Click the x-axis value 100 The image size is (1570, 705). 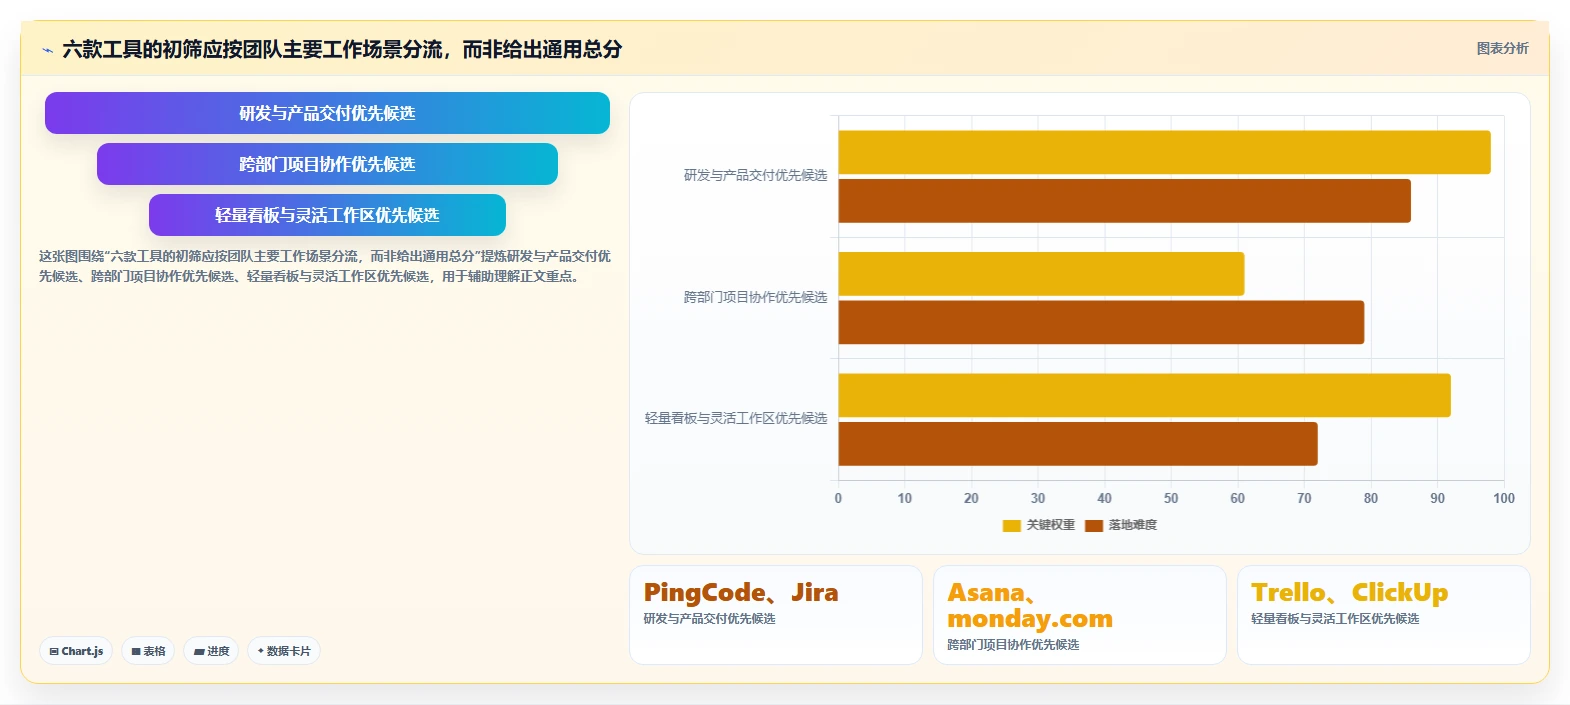(1504, 498)
